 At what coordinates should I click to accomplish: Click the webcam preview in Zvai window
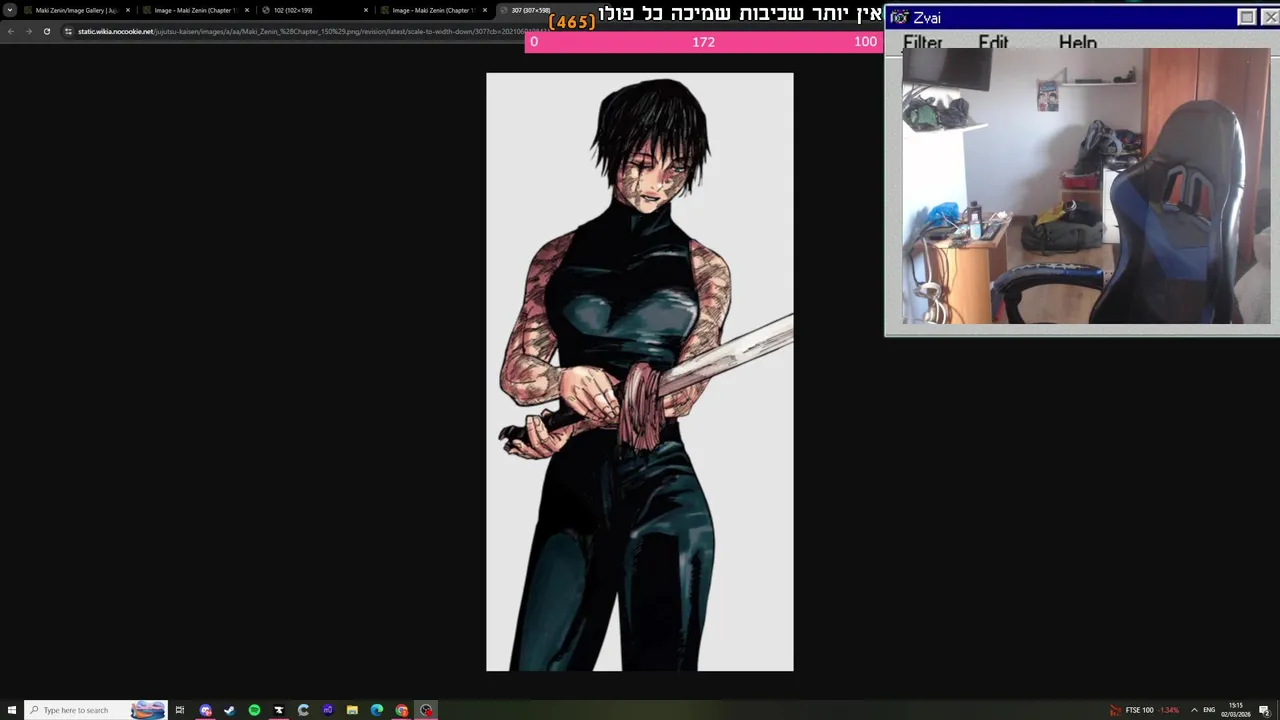tap(1086, 186)
